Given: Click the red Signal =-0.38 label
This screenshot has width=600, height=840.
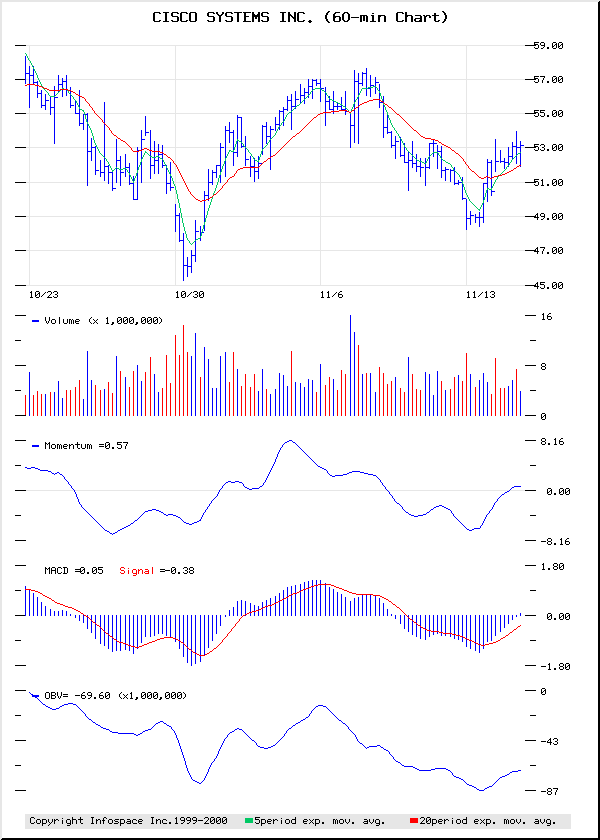Looking at the screenshot, I should click(x=156, y=571).
